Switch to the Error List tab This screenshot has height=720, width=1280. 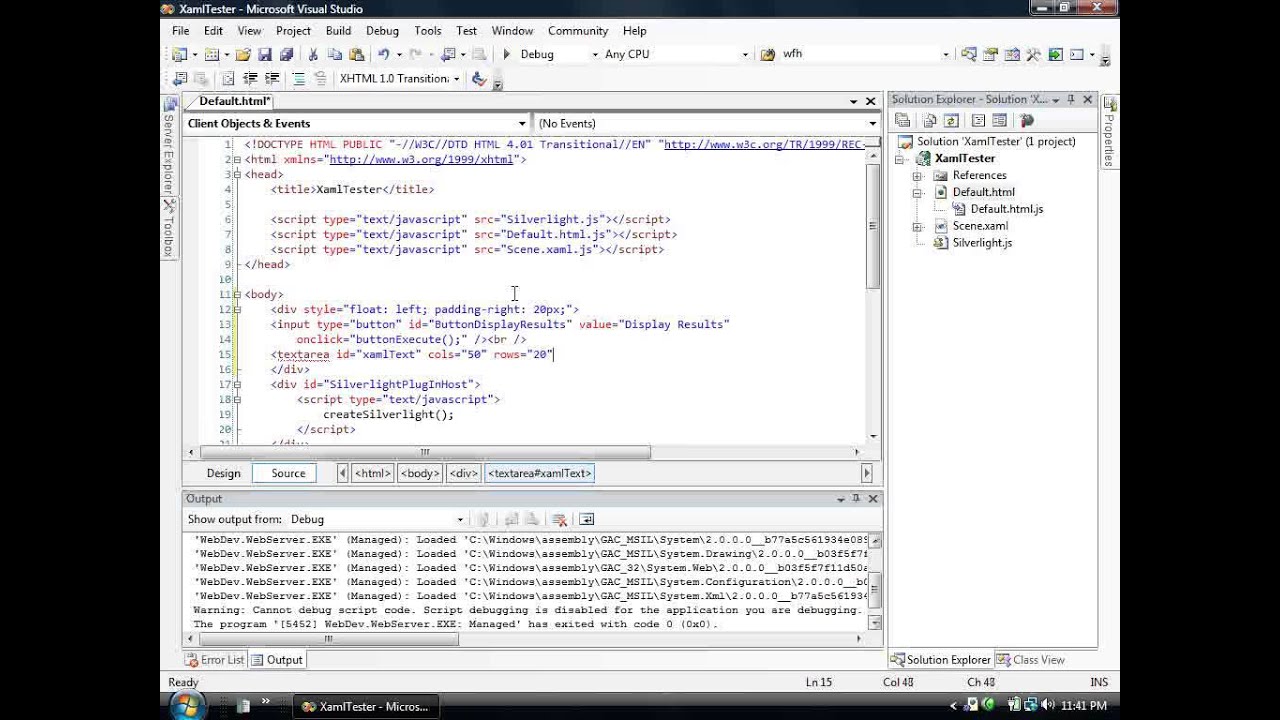click(214, 660)
